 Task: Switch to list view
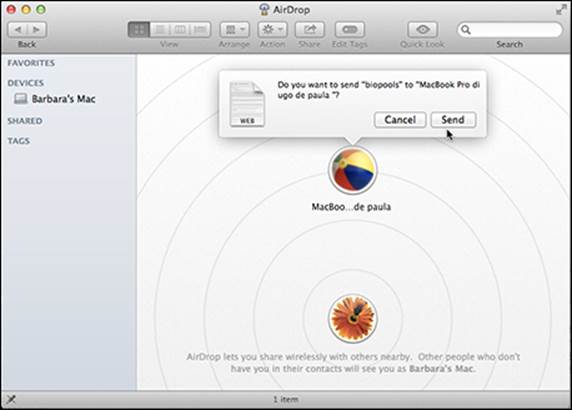pyautogui.click(x=160, y=30)
